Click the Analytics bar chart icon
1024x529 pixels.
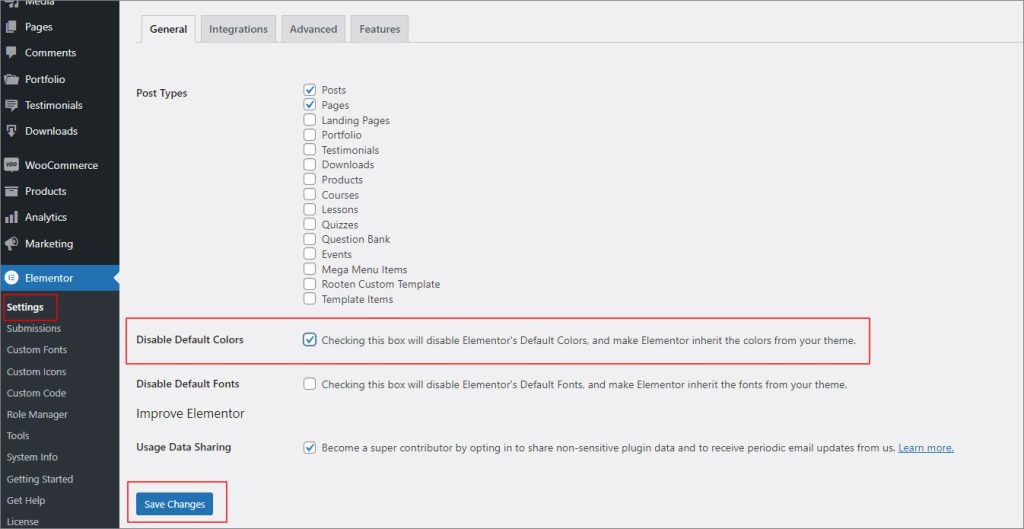tap(12, 217)
